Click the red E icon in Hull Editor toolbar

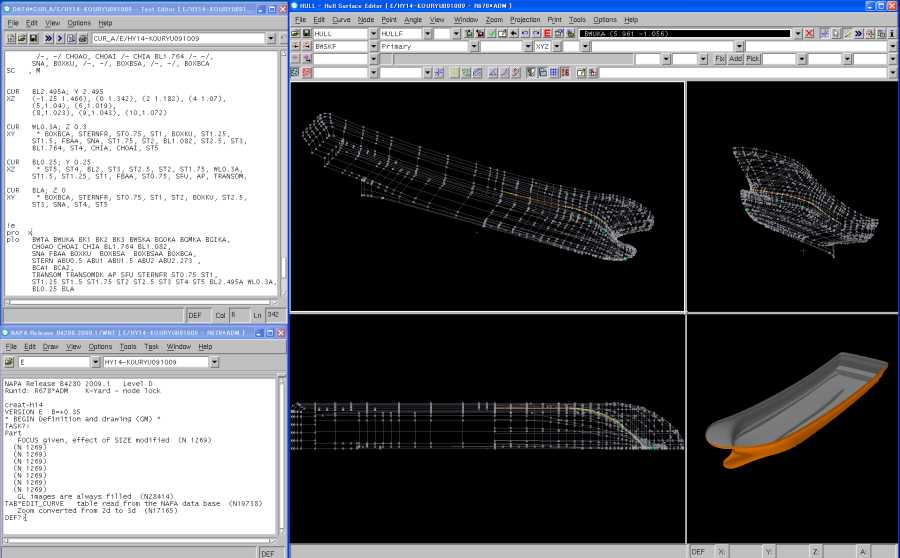(547, 33)
